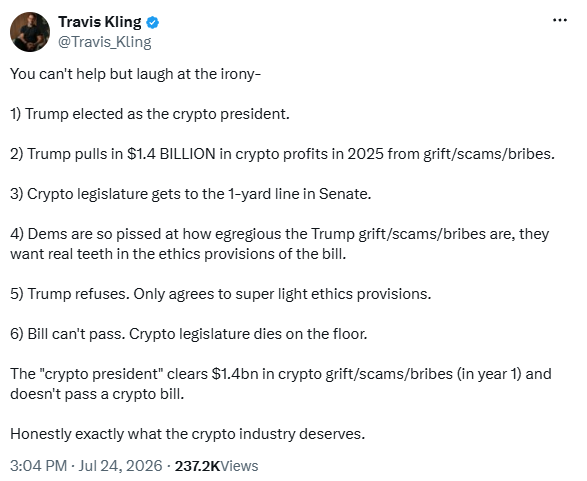Click point 2 about crypto profits in 2025
Screen dimensions: 587x481
pyautogui.click(x=283, y=154)
